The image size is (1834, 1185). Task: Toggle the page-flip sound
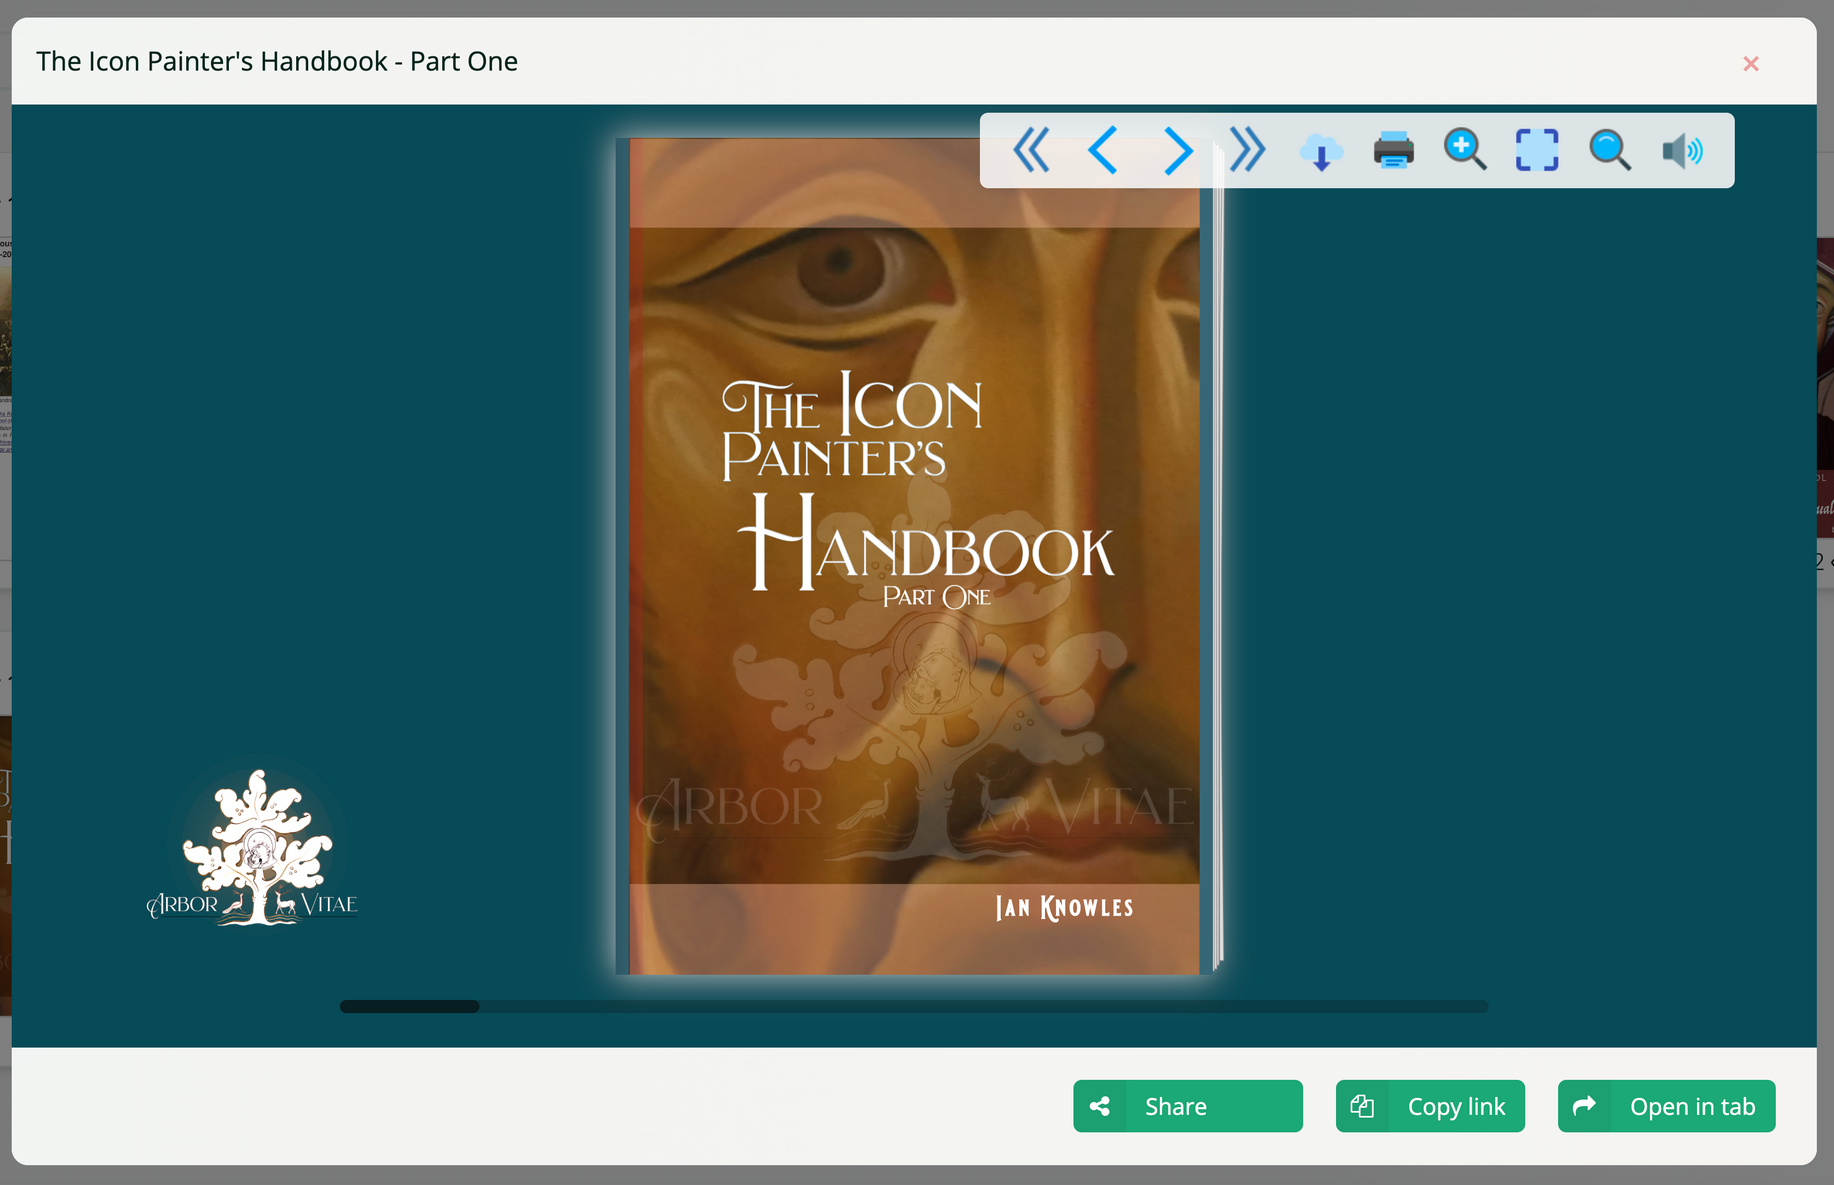(1683, 151)
